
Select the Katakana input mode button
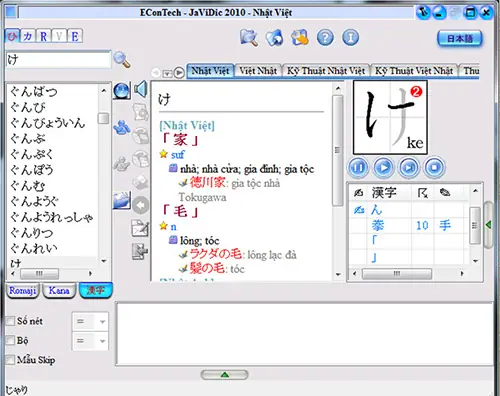pyautogui.click(x=28, y=36)
